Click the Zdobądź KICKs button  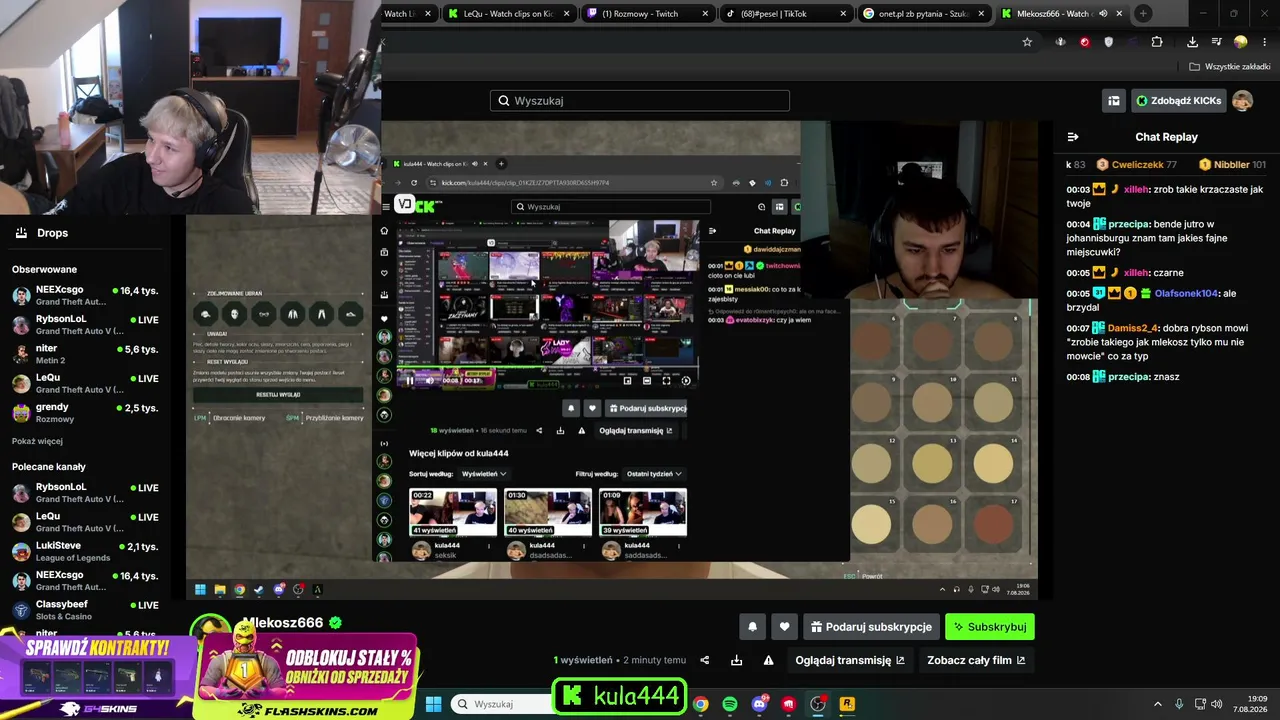[1179, 101]
